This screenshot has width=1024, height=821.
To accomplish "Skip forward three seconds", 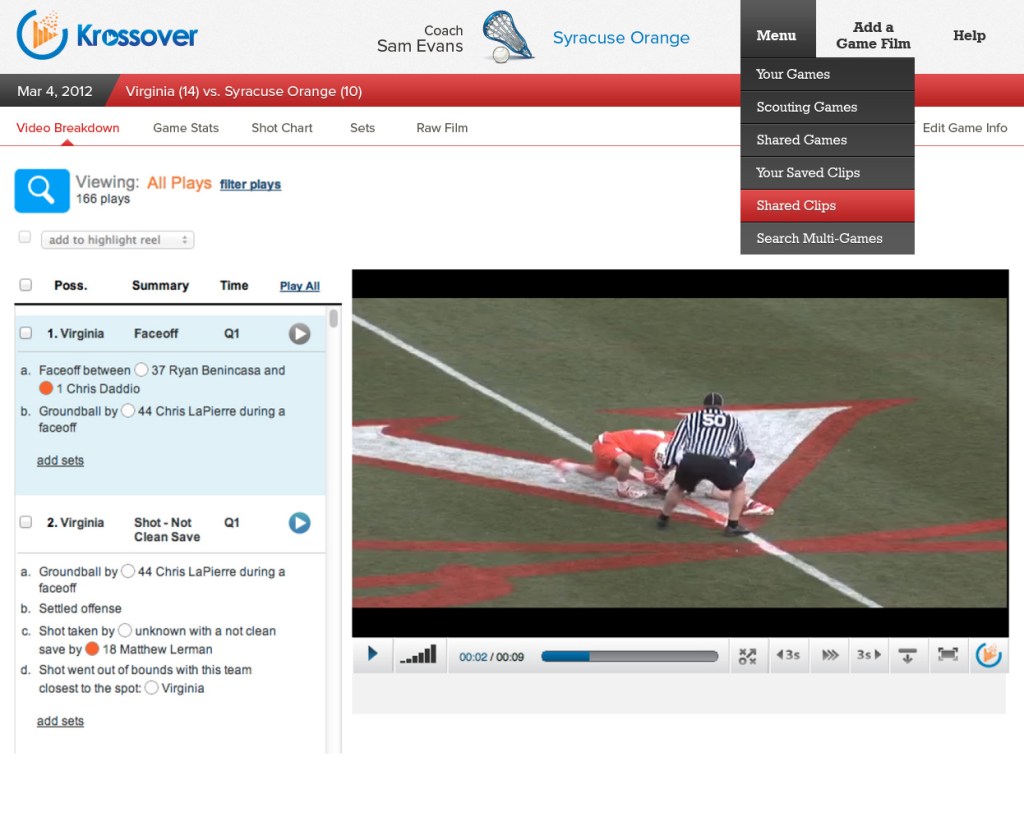I will click(869, 654).
